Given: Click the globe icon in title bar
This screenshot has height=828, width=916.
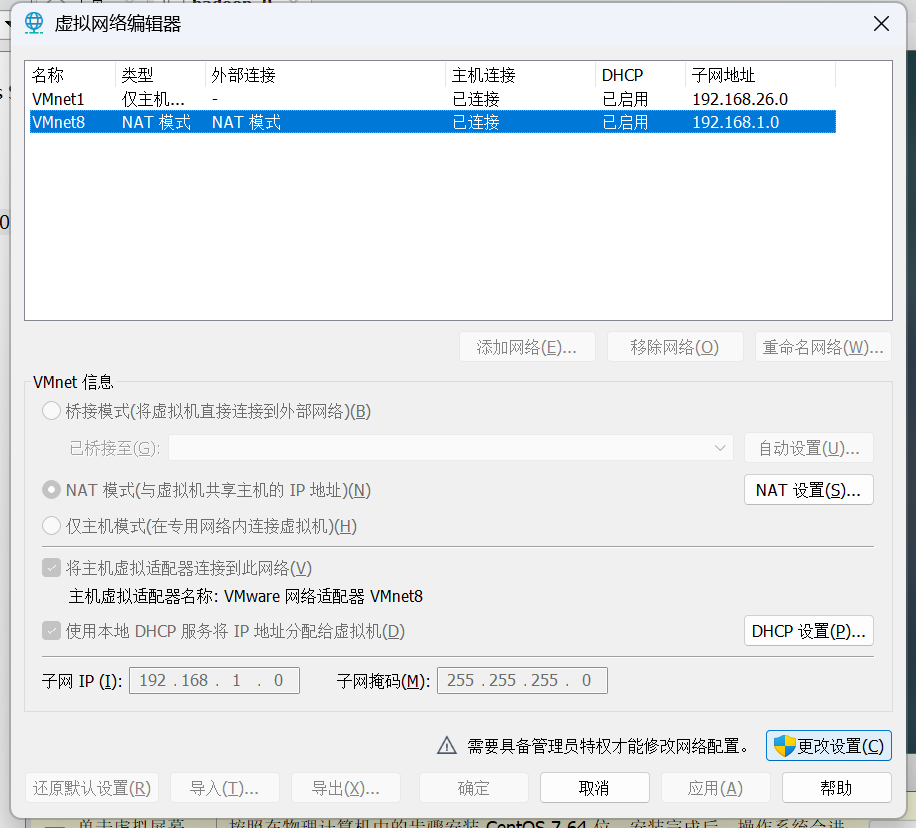Looking at the screenshot, I should [x=34, y=24].
